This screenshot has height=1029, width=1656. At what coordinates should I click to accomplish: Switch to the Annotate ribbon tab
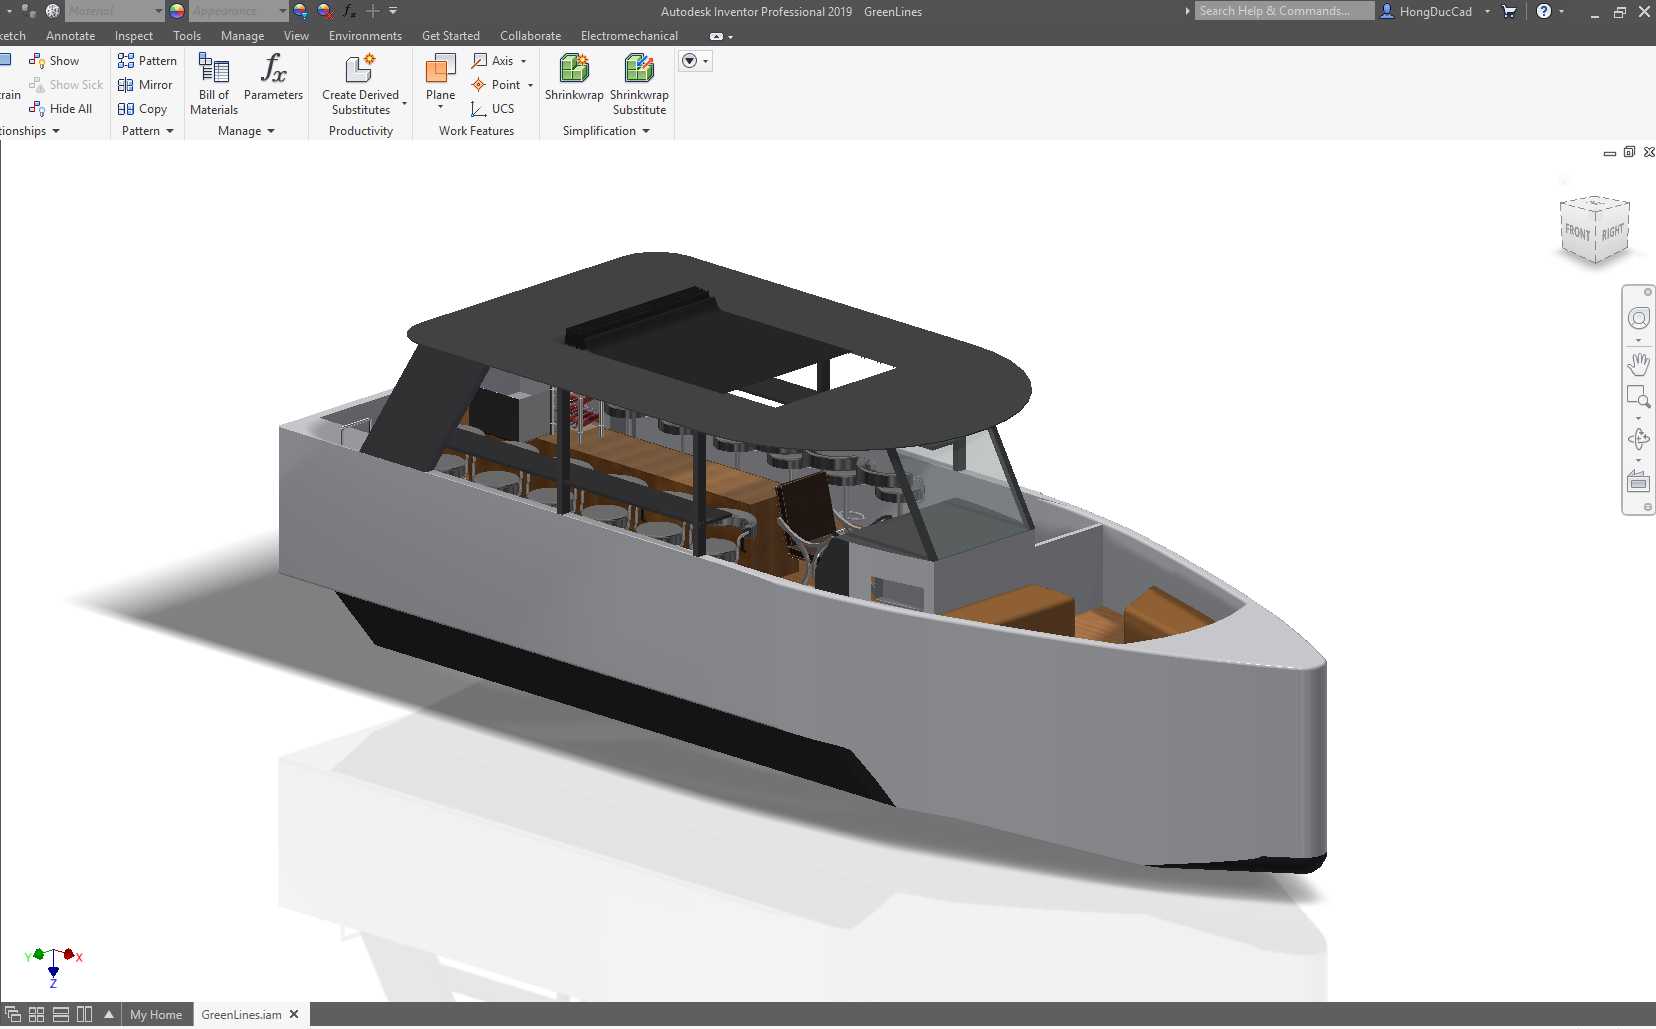tap(70, 36)
